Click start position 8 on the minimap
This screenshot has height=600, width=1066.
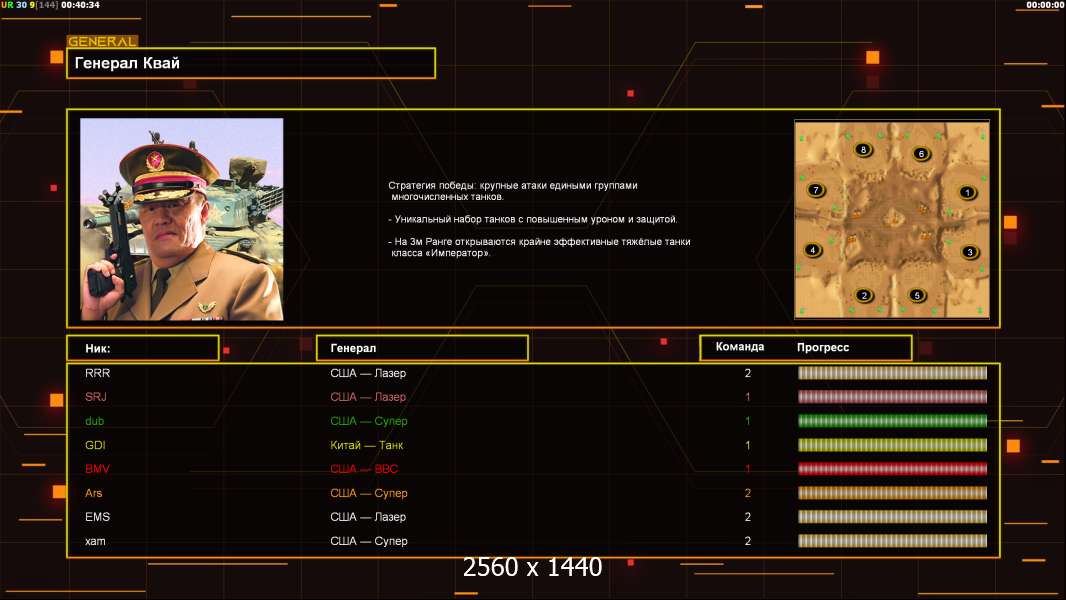coord(864,150)
